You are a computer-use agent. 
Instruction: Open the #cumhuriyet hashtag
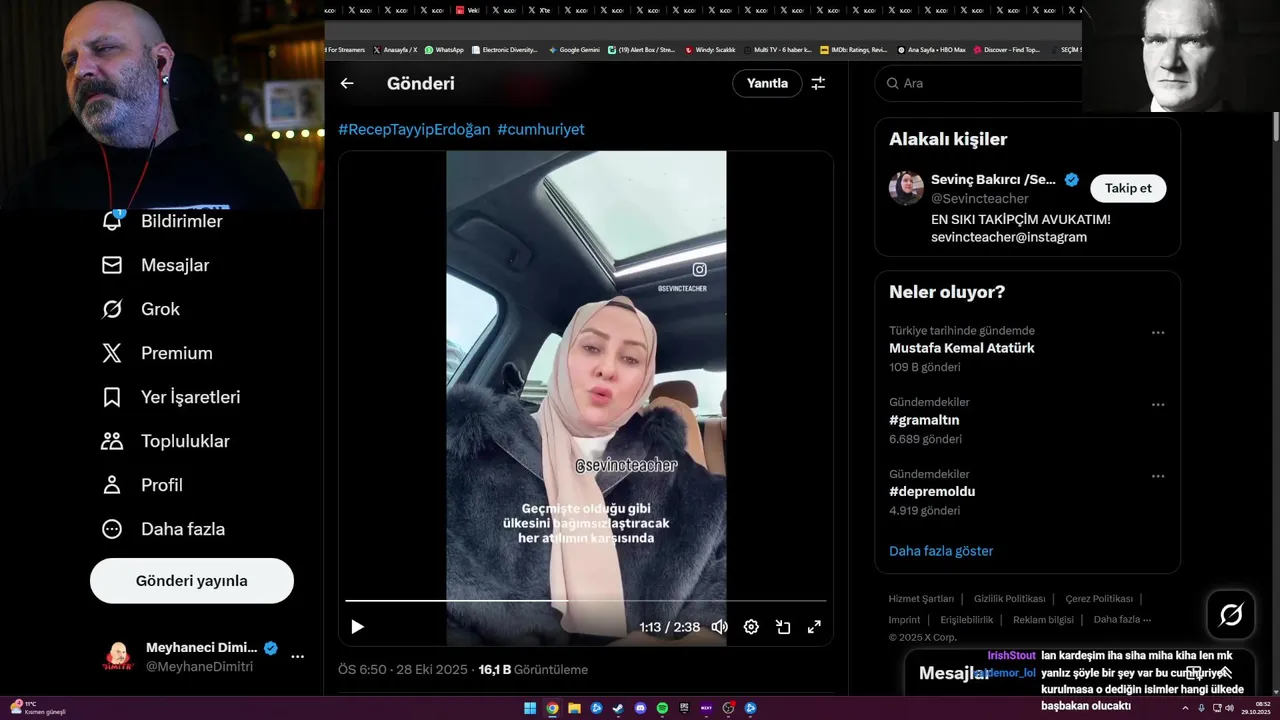pos(541,129)
